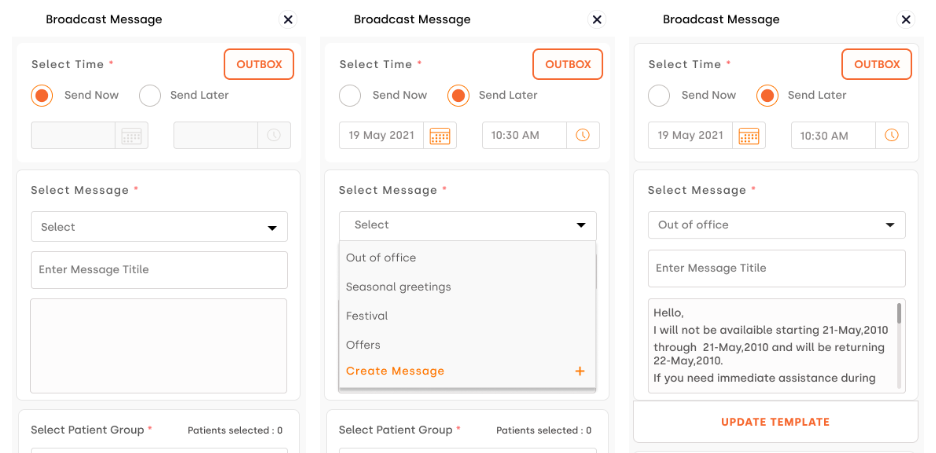Expand the Select message dropdown in the left panel
Viewport: 936px width, 453px height.
click(x=159, y=227)
